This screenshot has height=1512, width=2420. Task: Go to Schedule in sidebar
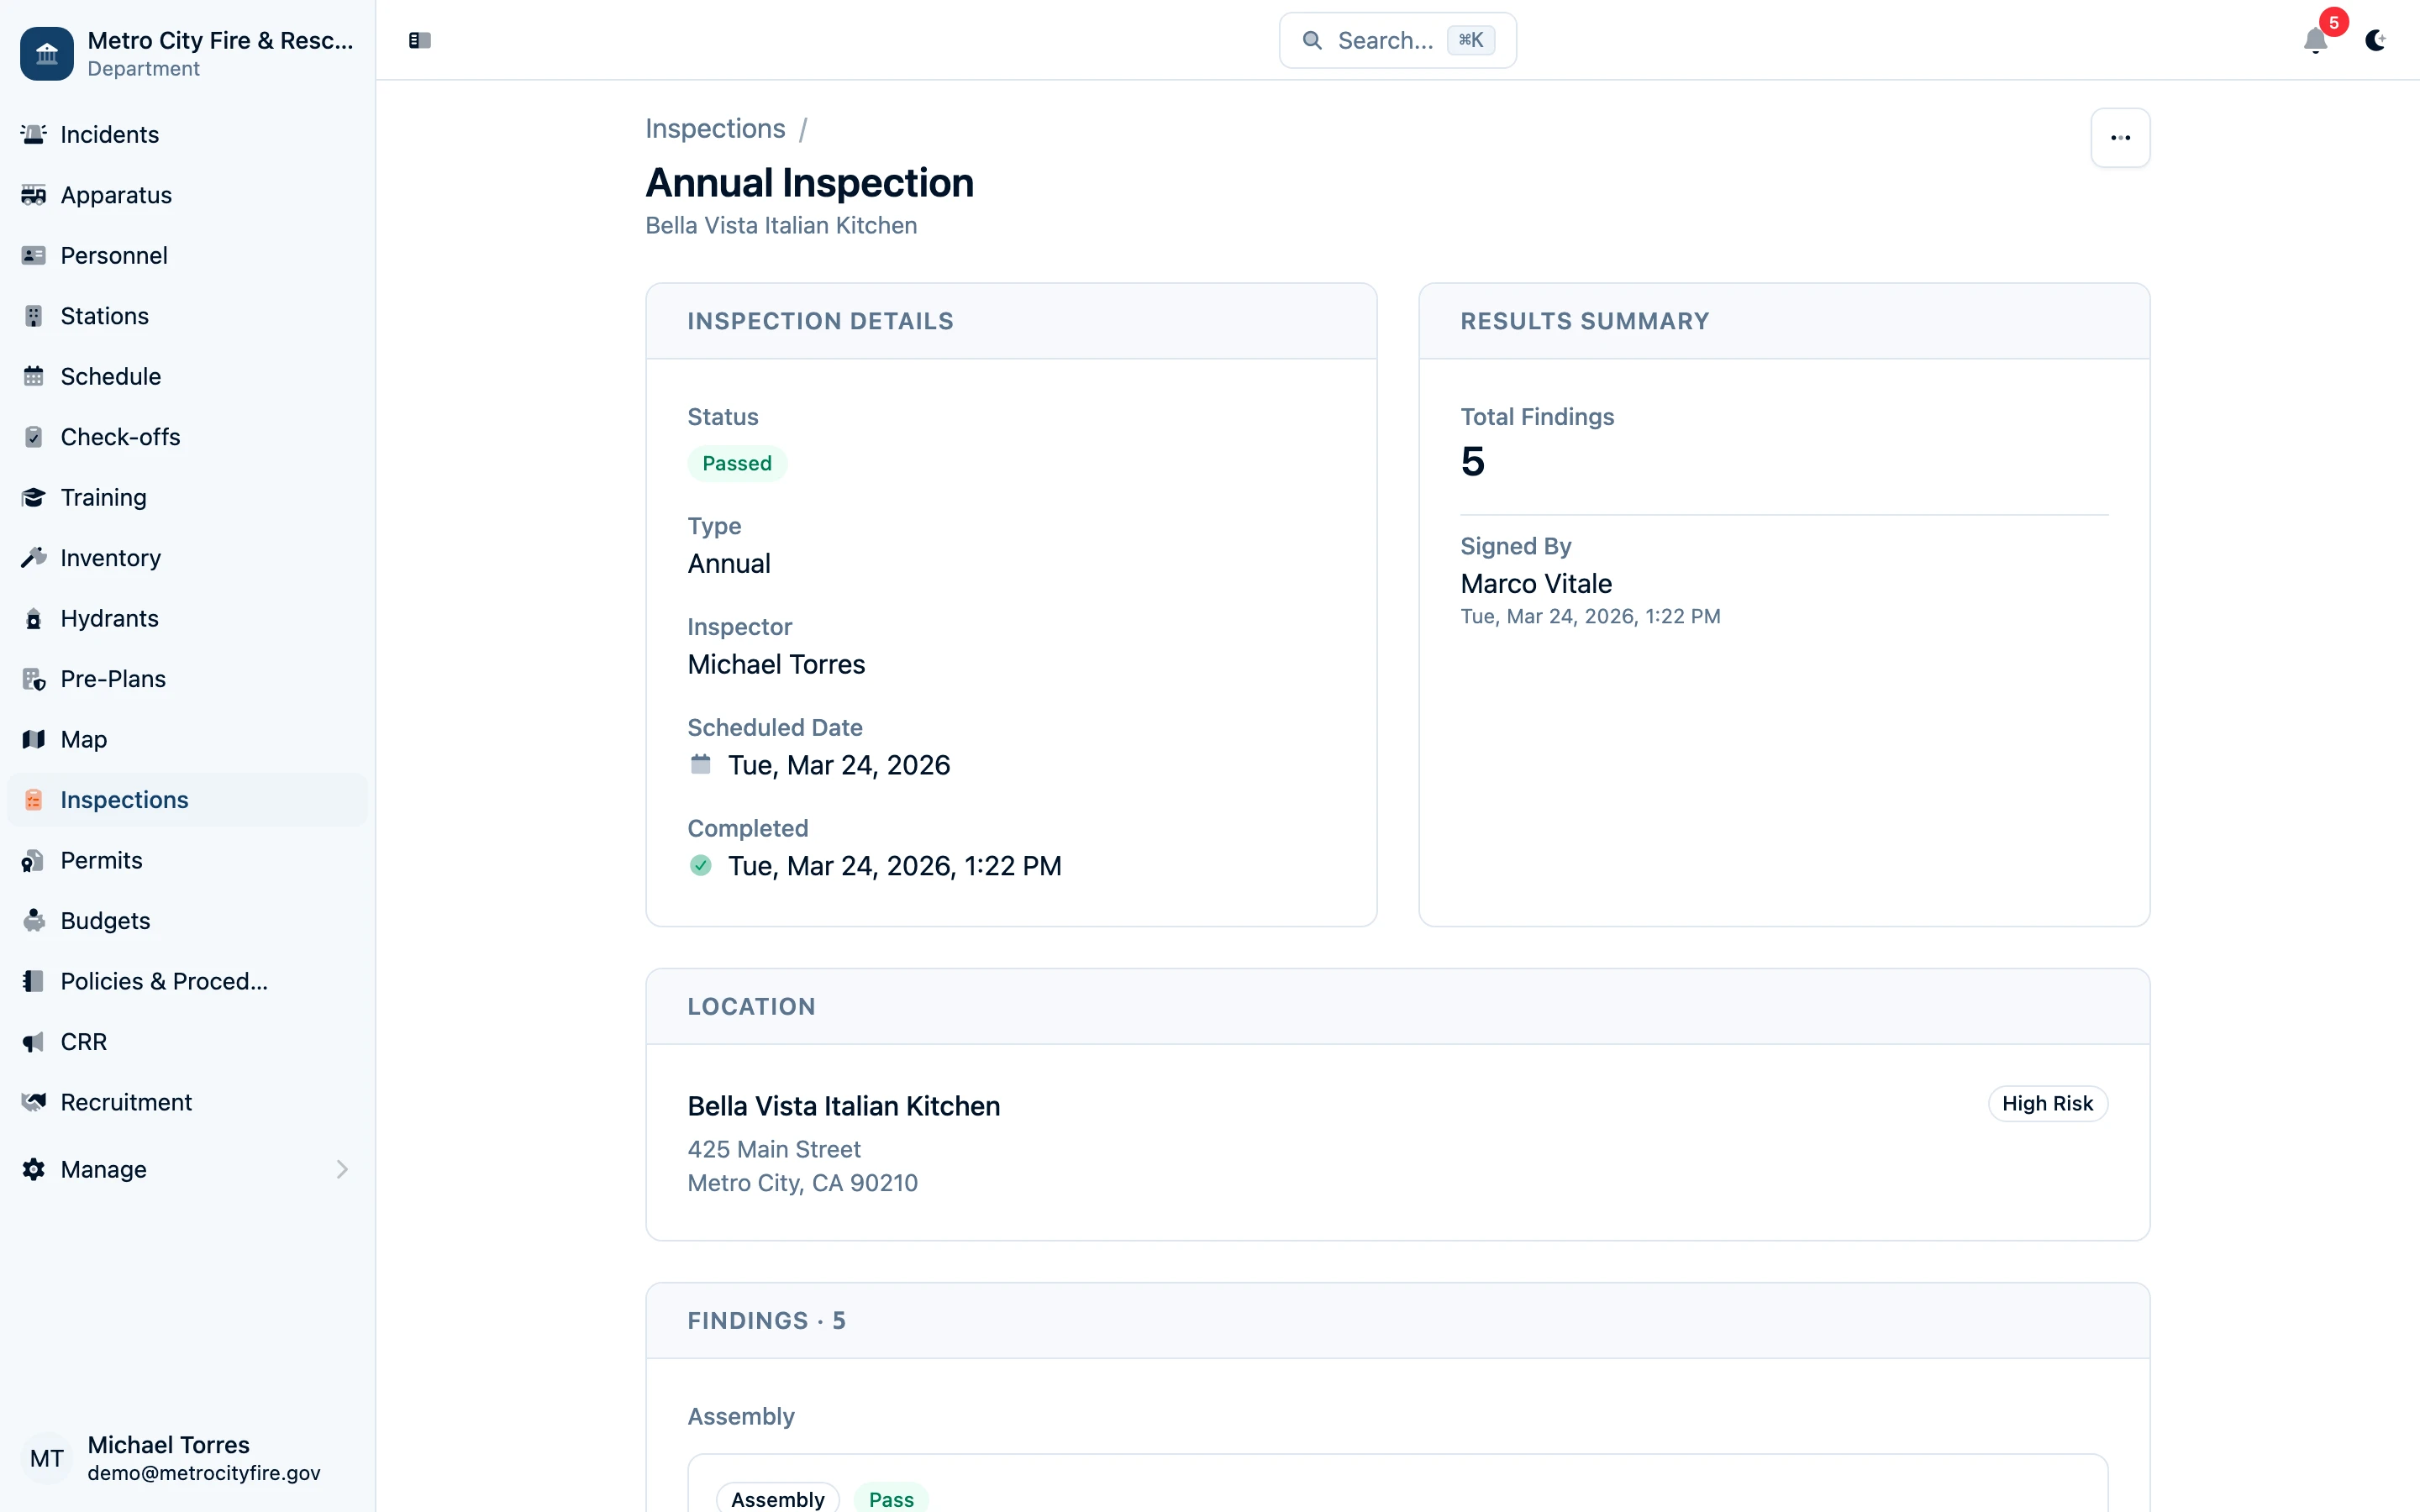pos(110,376)
